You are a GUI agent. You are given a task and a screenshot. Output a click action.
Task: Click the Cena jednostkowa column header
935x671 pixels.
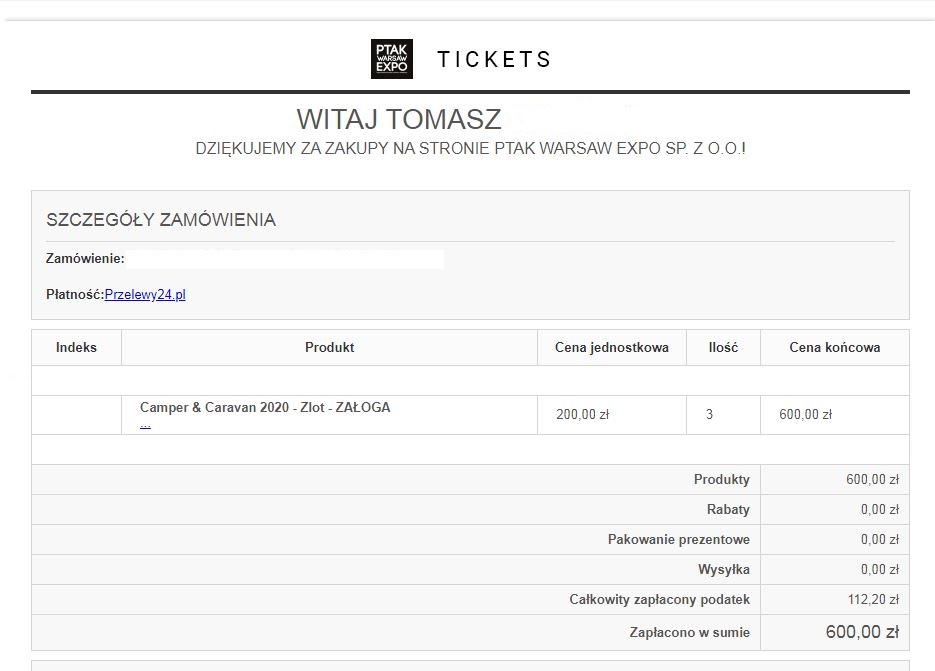pos(612,348)
